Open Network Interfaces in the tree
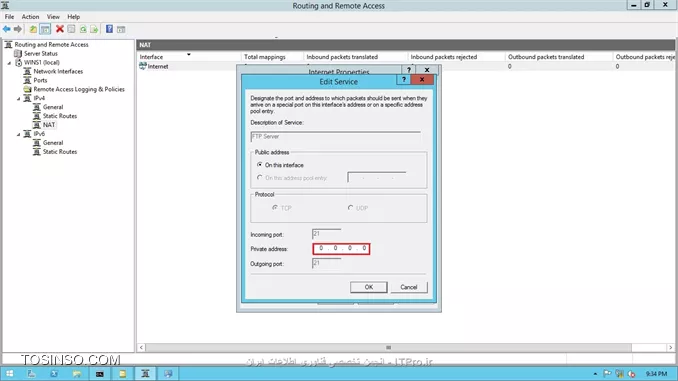This screenshot has width=678, height=381. (x=58, y=71)
